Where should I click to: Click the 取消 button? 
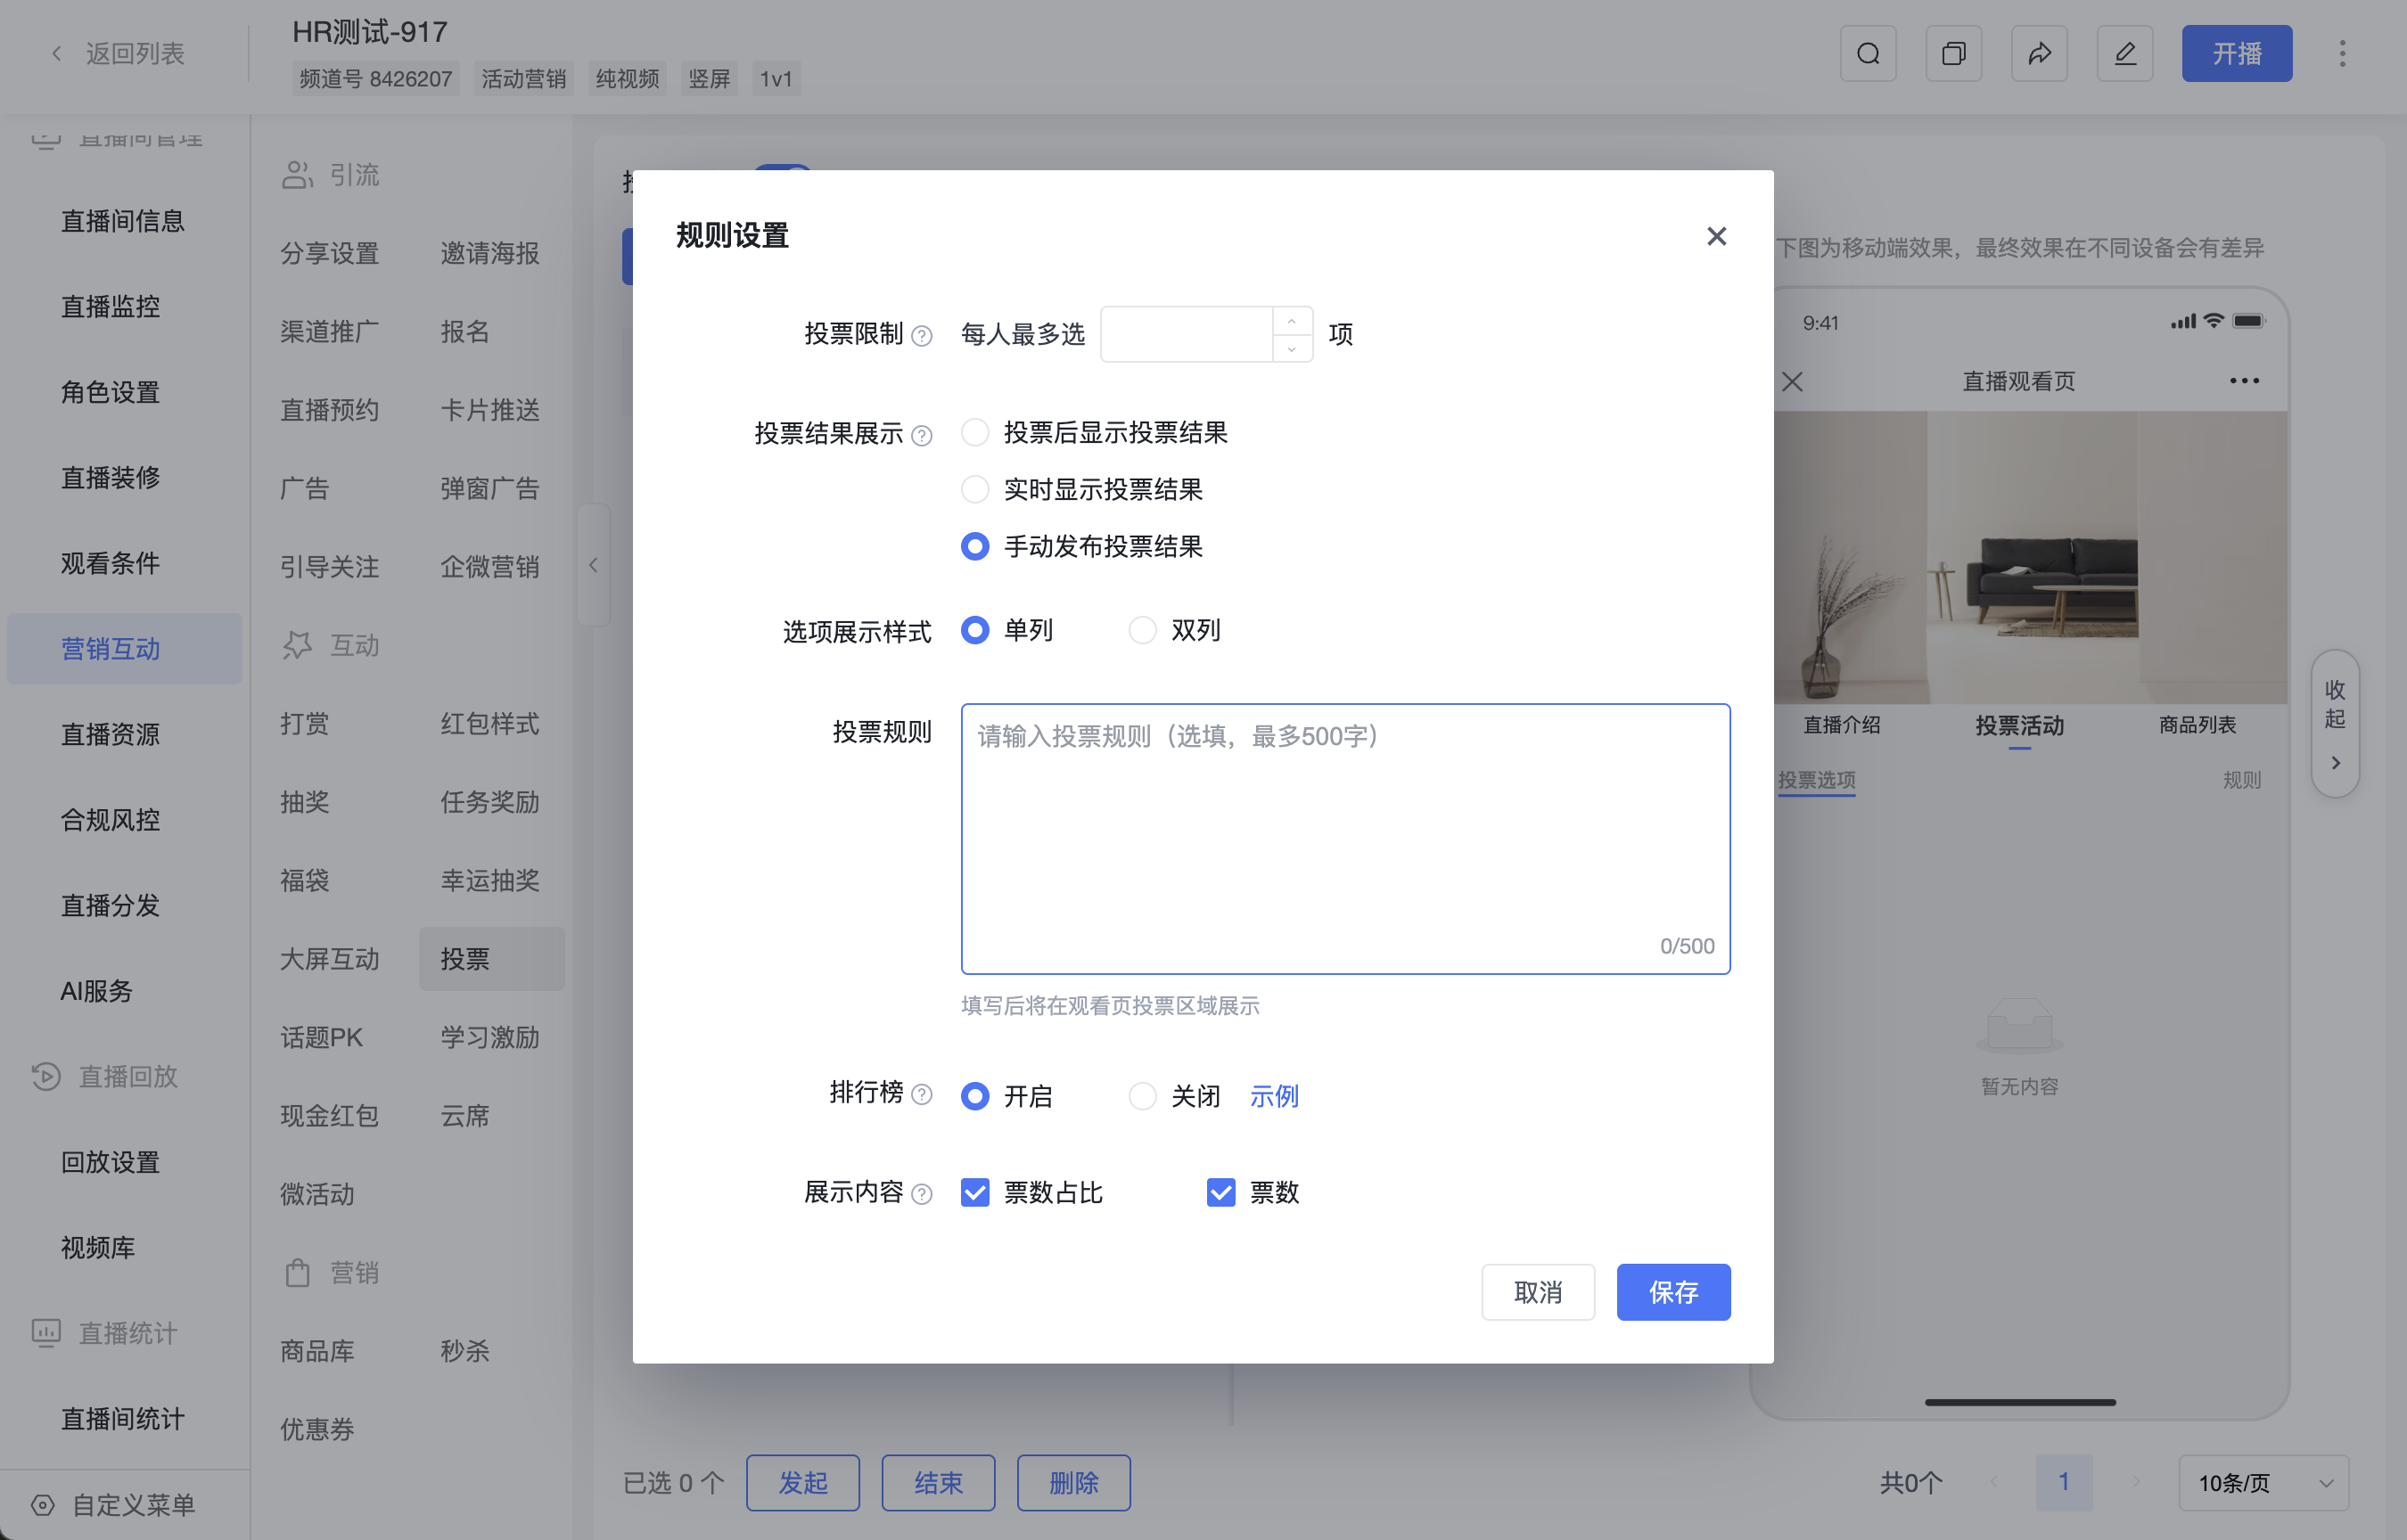point(1538,1292)
